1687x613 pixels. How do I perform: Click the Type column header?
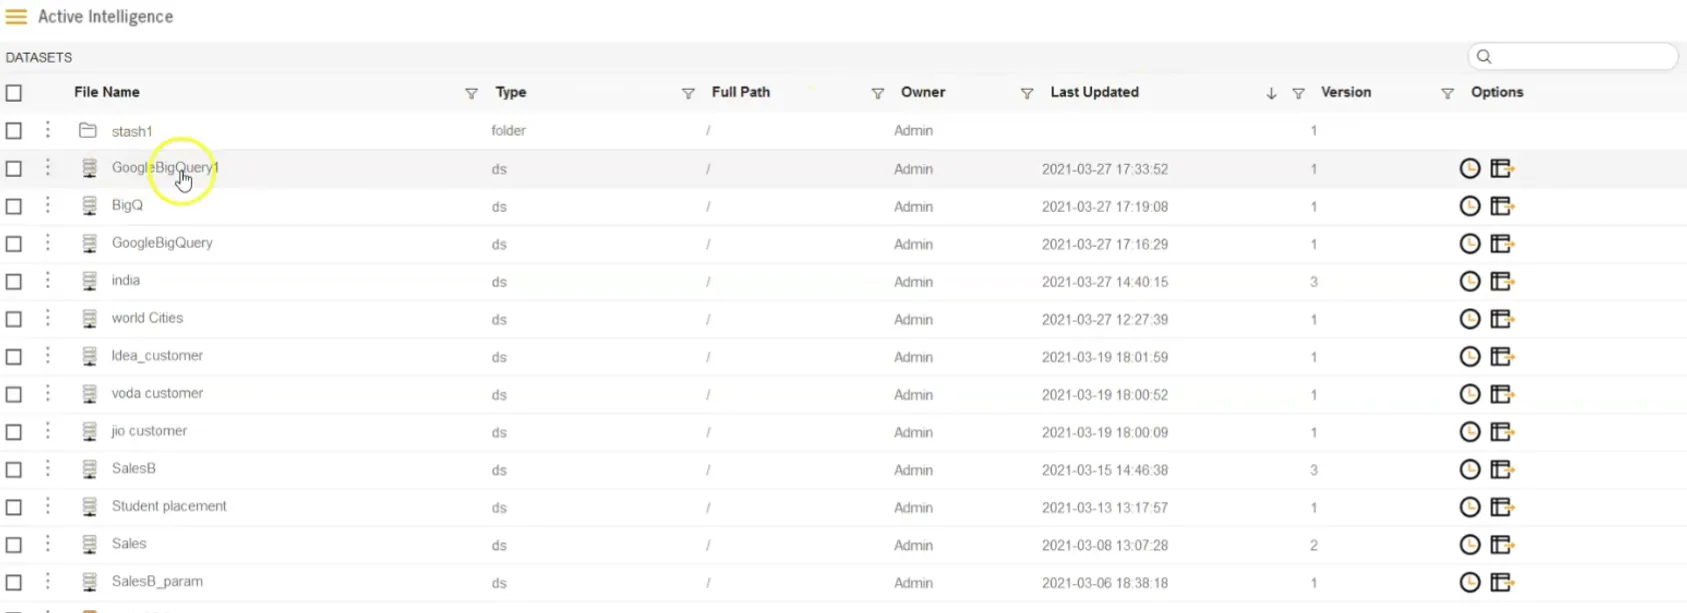[x=511, y=92]
